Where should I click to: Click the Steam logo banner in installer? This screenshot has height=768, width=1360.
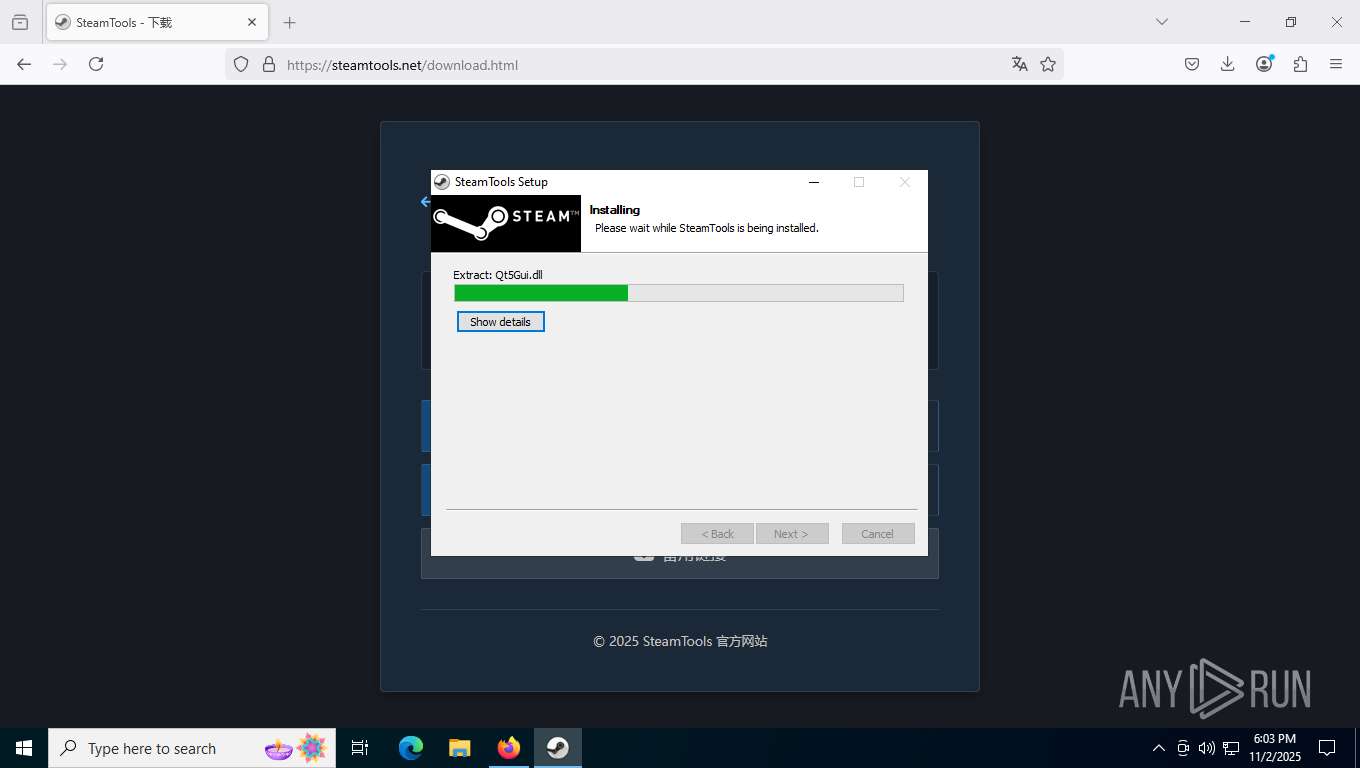point(506,223)
